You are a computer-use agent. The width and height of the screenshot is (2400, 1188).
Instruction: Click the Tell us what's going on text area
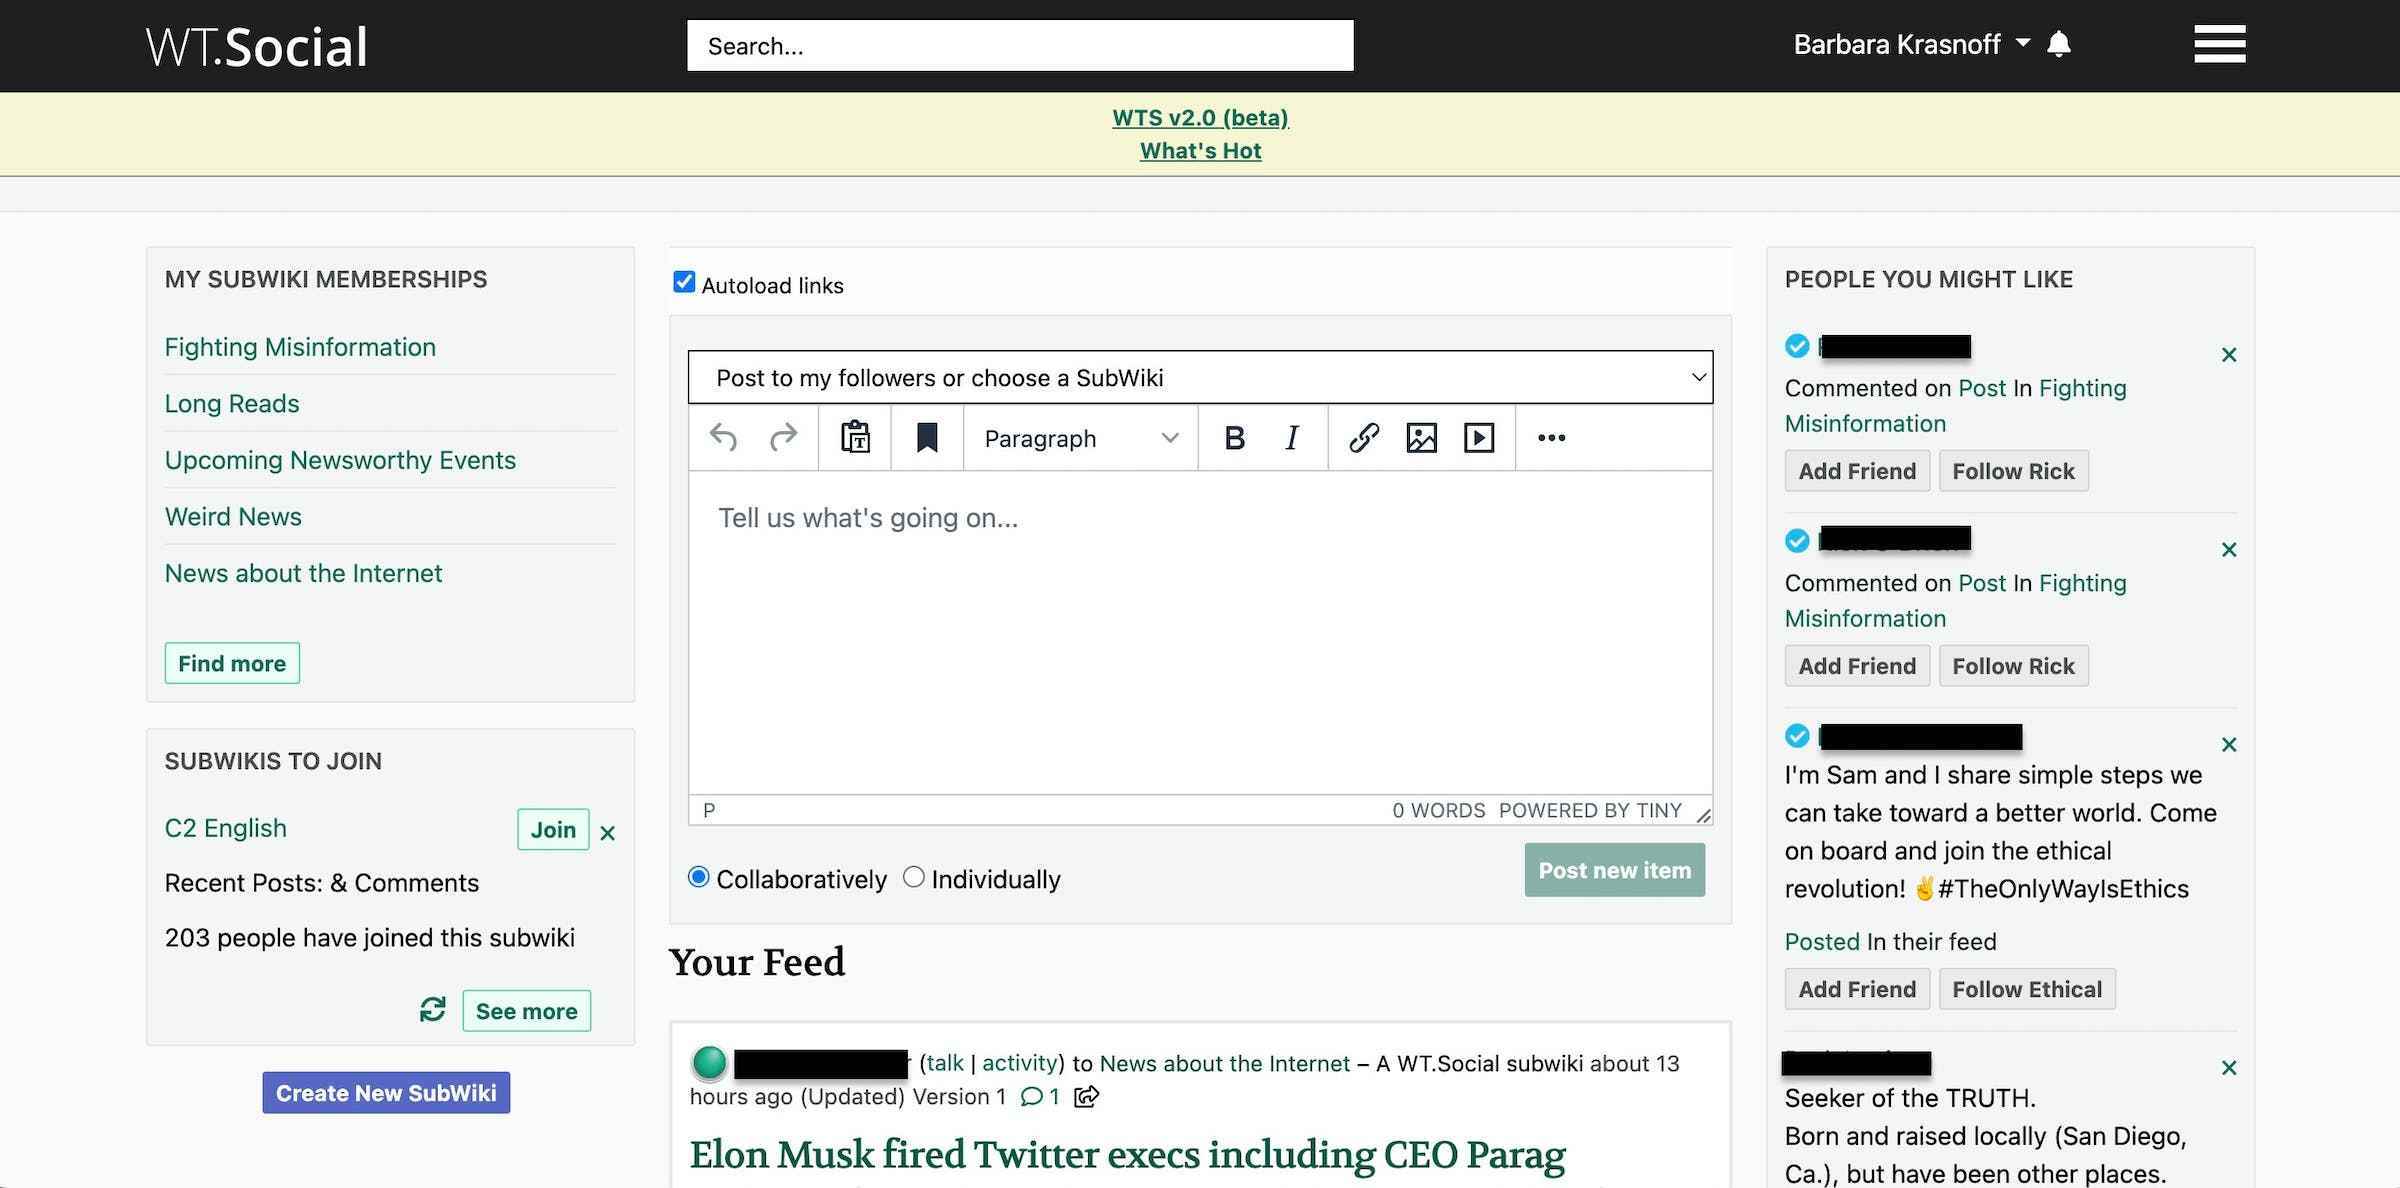[1200, 632]
